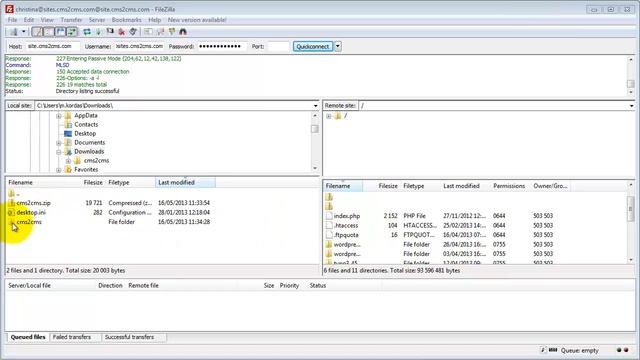Open the Site Manager dropdown arrow
640x360 pixels.
click(24, 32)
